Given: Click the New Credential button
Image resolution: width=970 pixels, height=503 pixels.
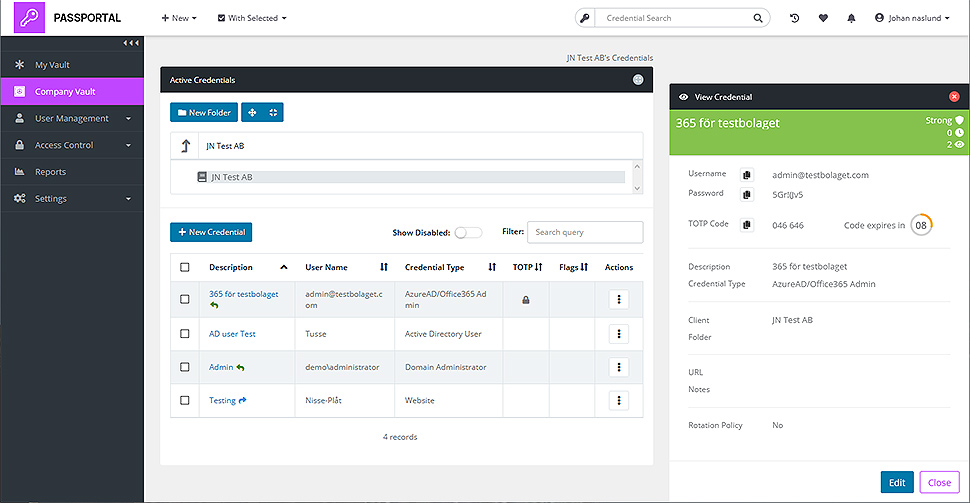Looking at the screenshot, I should 211,232.
